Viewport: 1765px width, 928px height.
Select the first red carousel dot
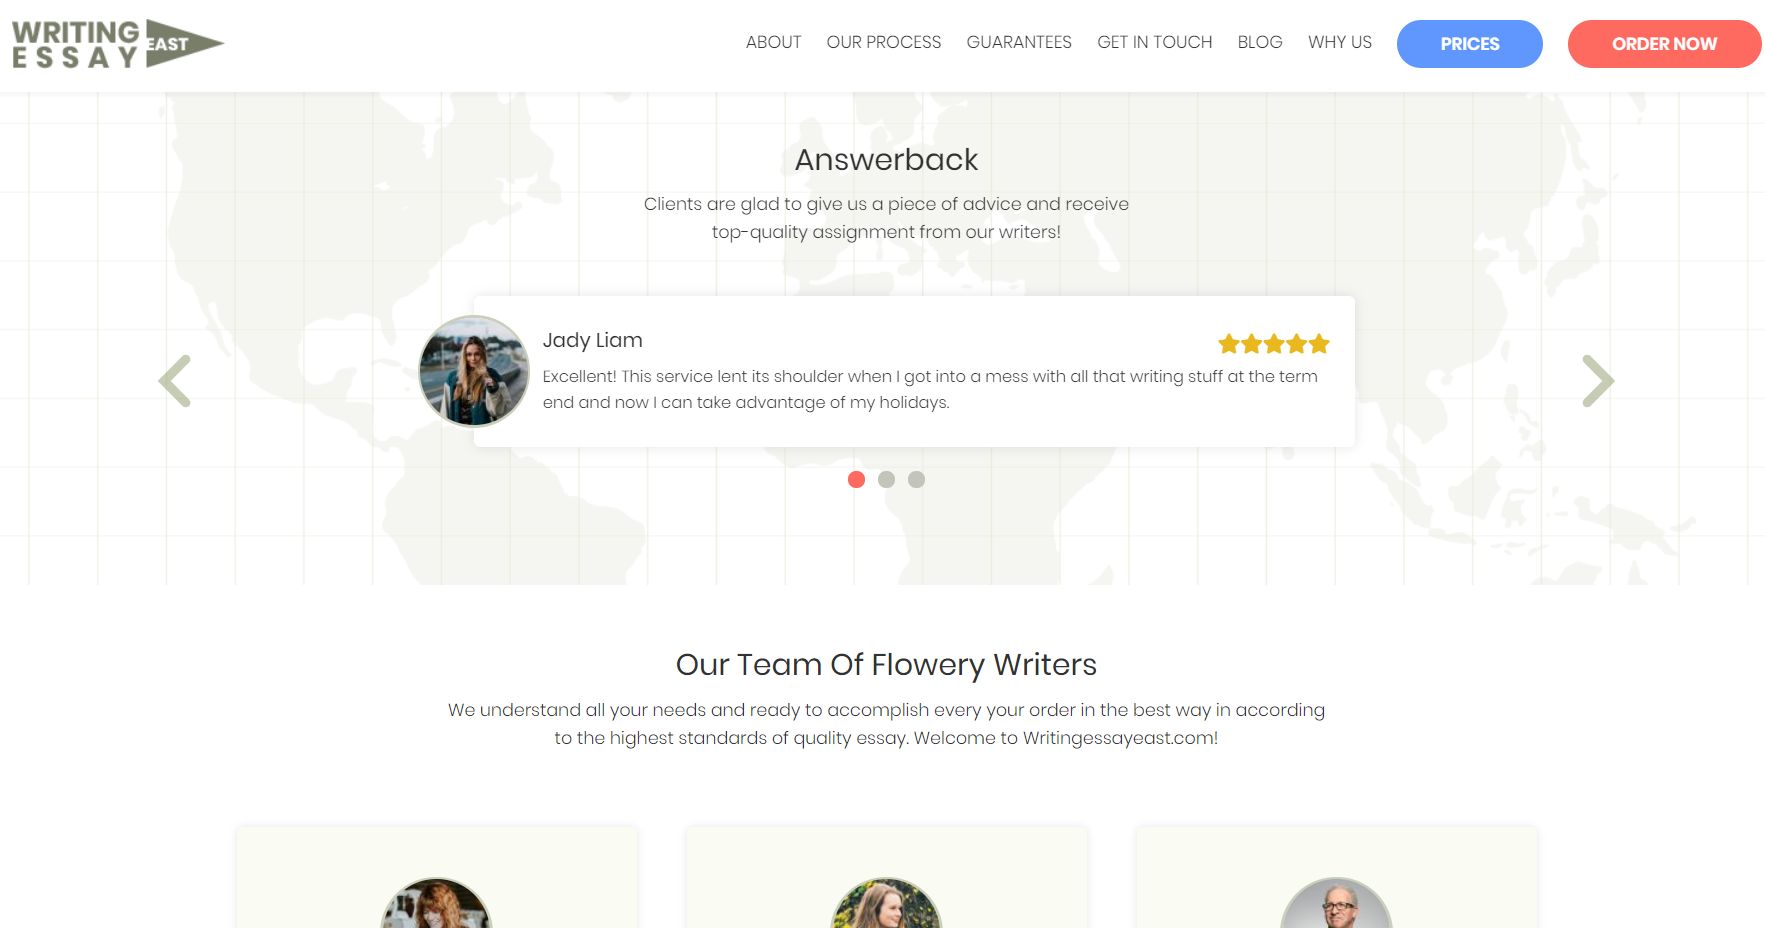(856, 479)
